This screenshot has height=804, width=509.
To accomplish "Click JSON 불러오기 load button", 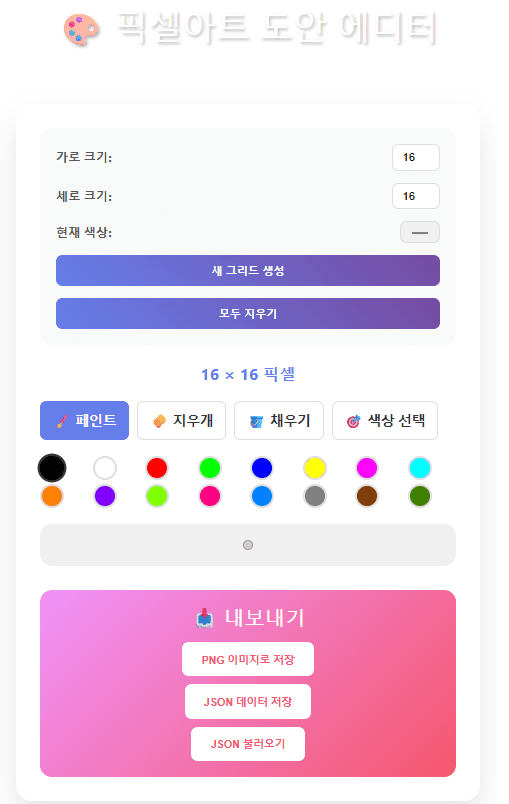I will coord(248,744).
